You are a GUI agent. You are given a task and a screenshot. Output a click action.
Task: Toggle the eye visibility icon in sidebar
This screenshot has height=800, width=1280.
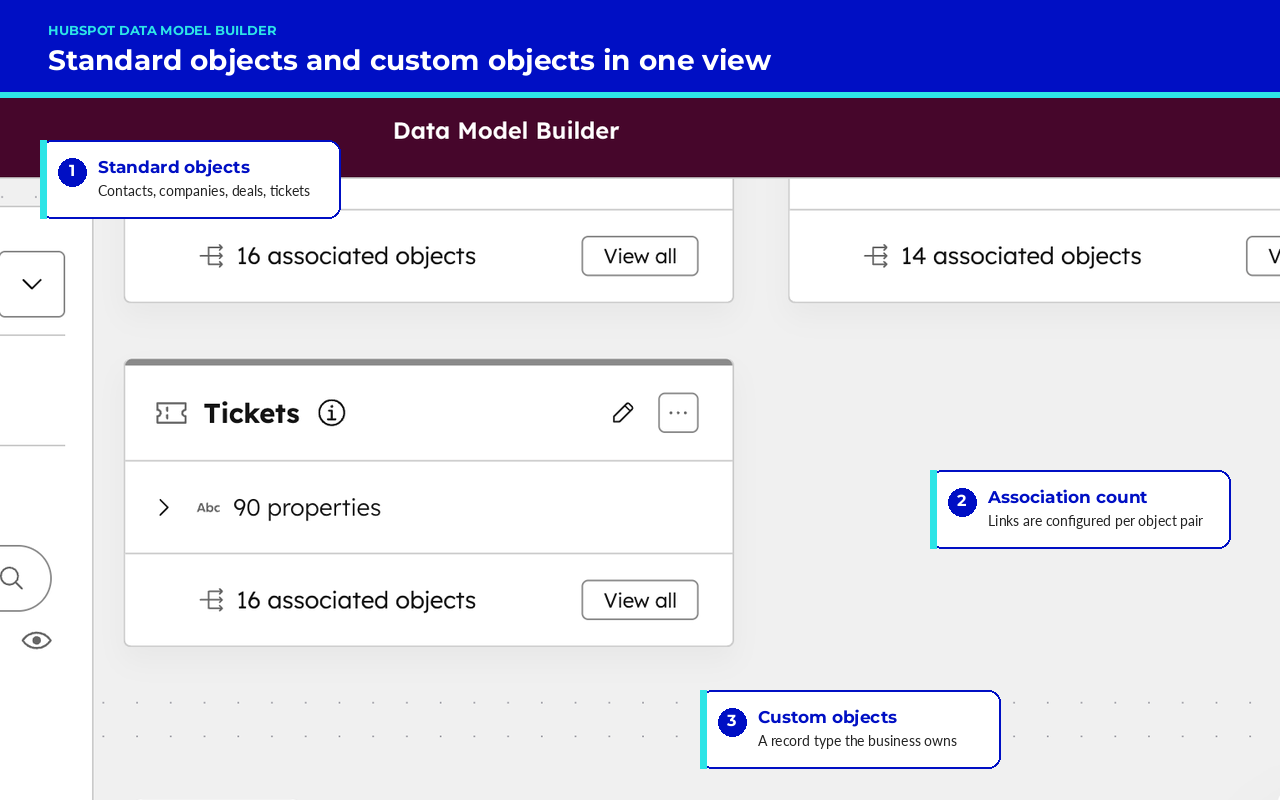37,641
